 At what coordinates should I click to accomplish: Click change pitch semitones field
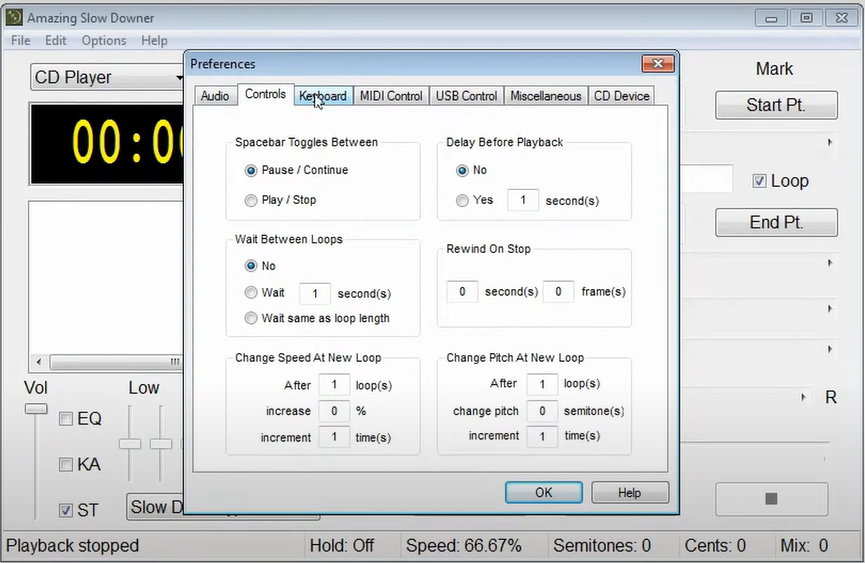pos(542,411)
